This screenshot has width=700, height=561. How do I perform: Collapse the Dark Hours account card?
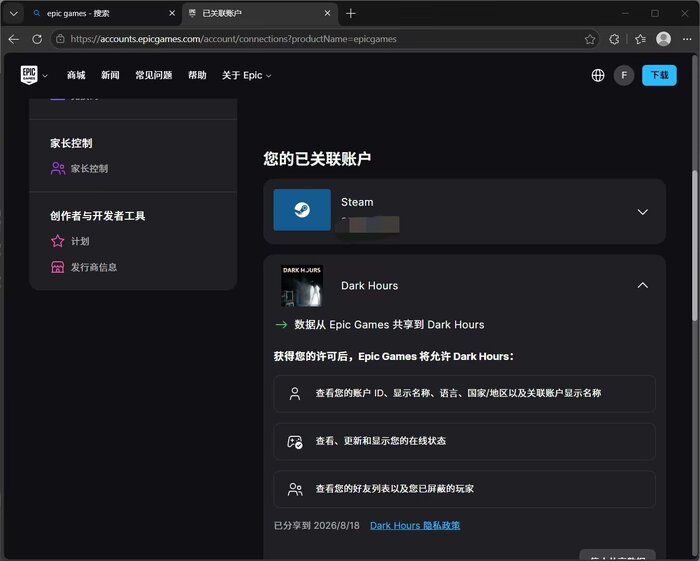pos(642,285)
